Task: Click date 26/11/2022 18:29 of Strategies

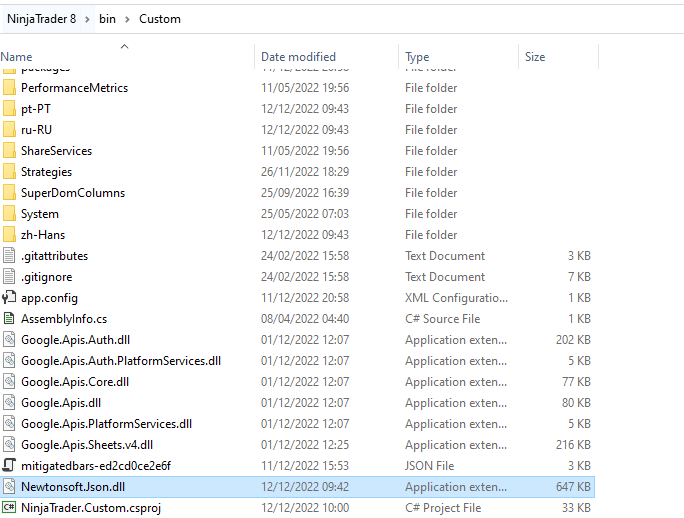Action: click(305, 172)
